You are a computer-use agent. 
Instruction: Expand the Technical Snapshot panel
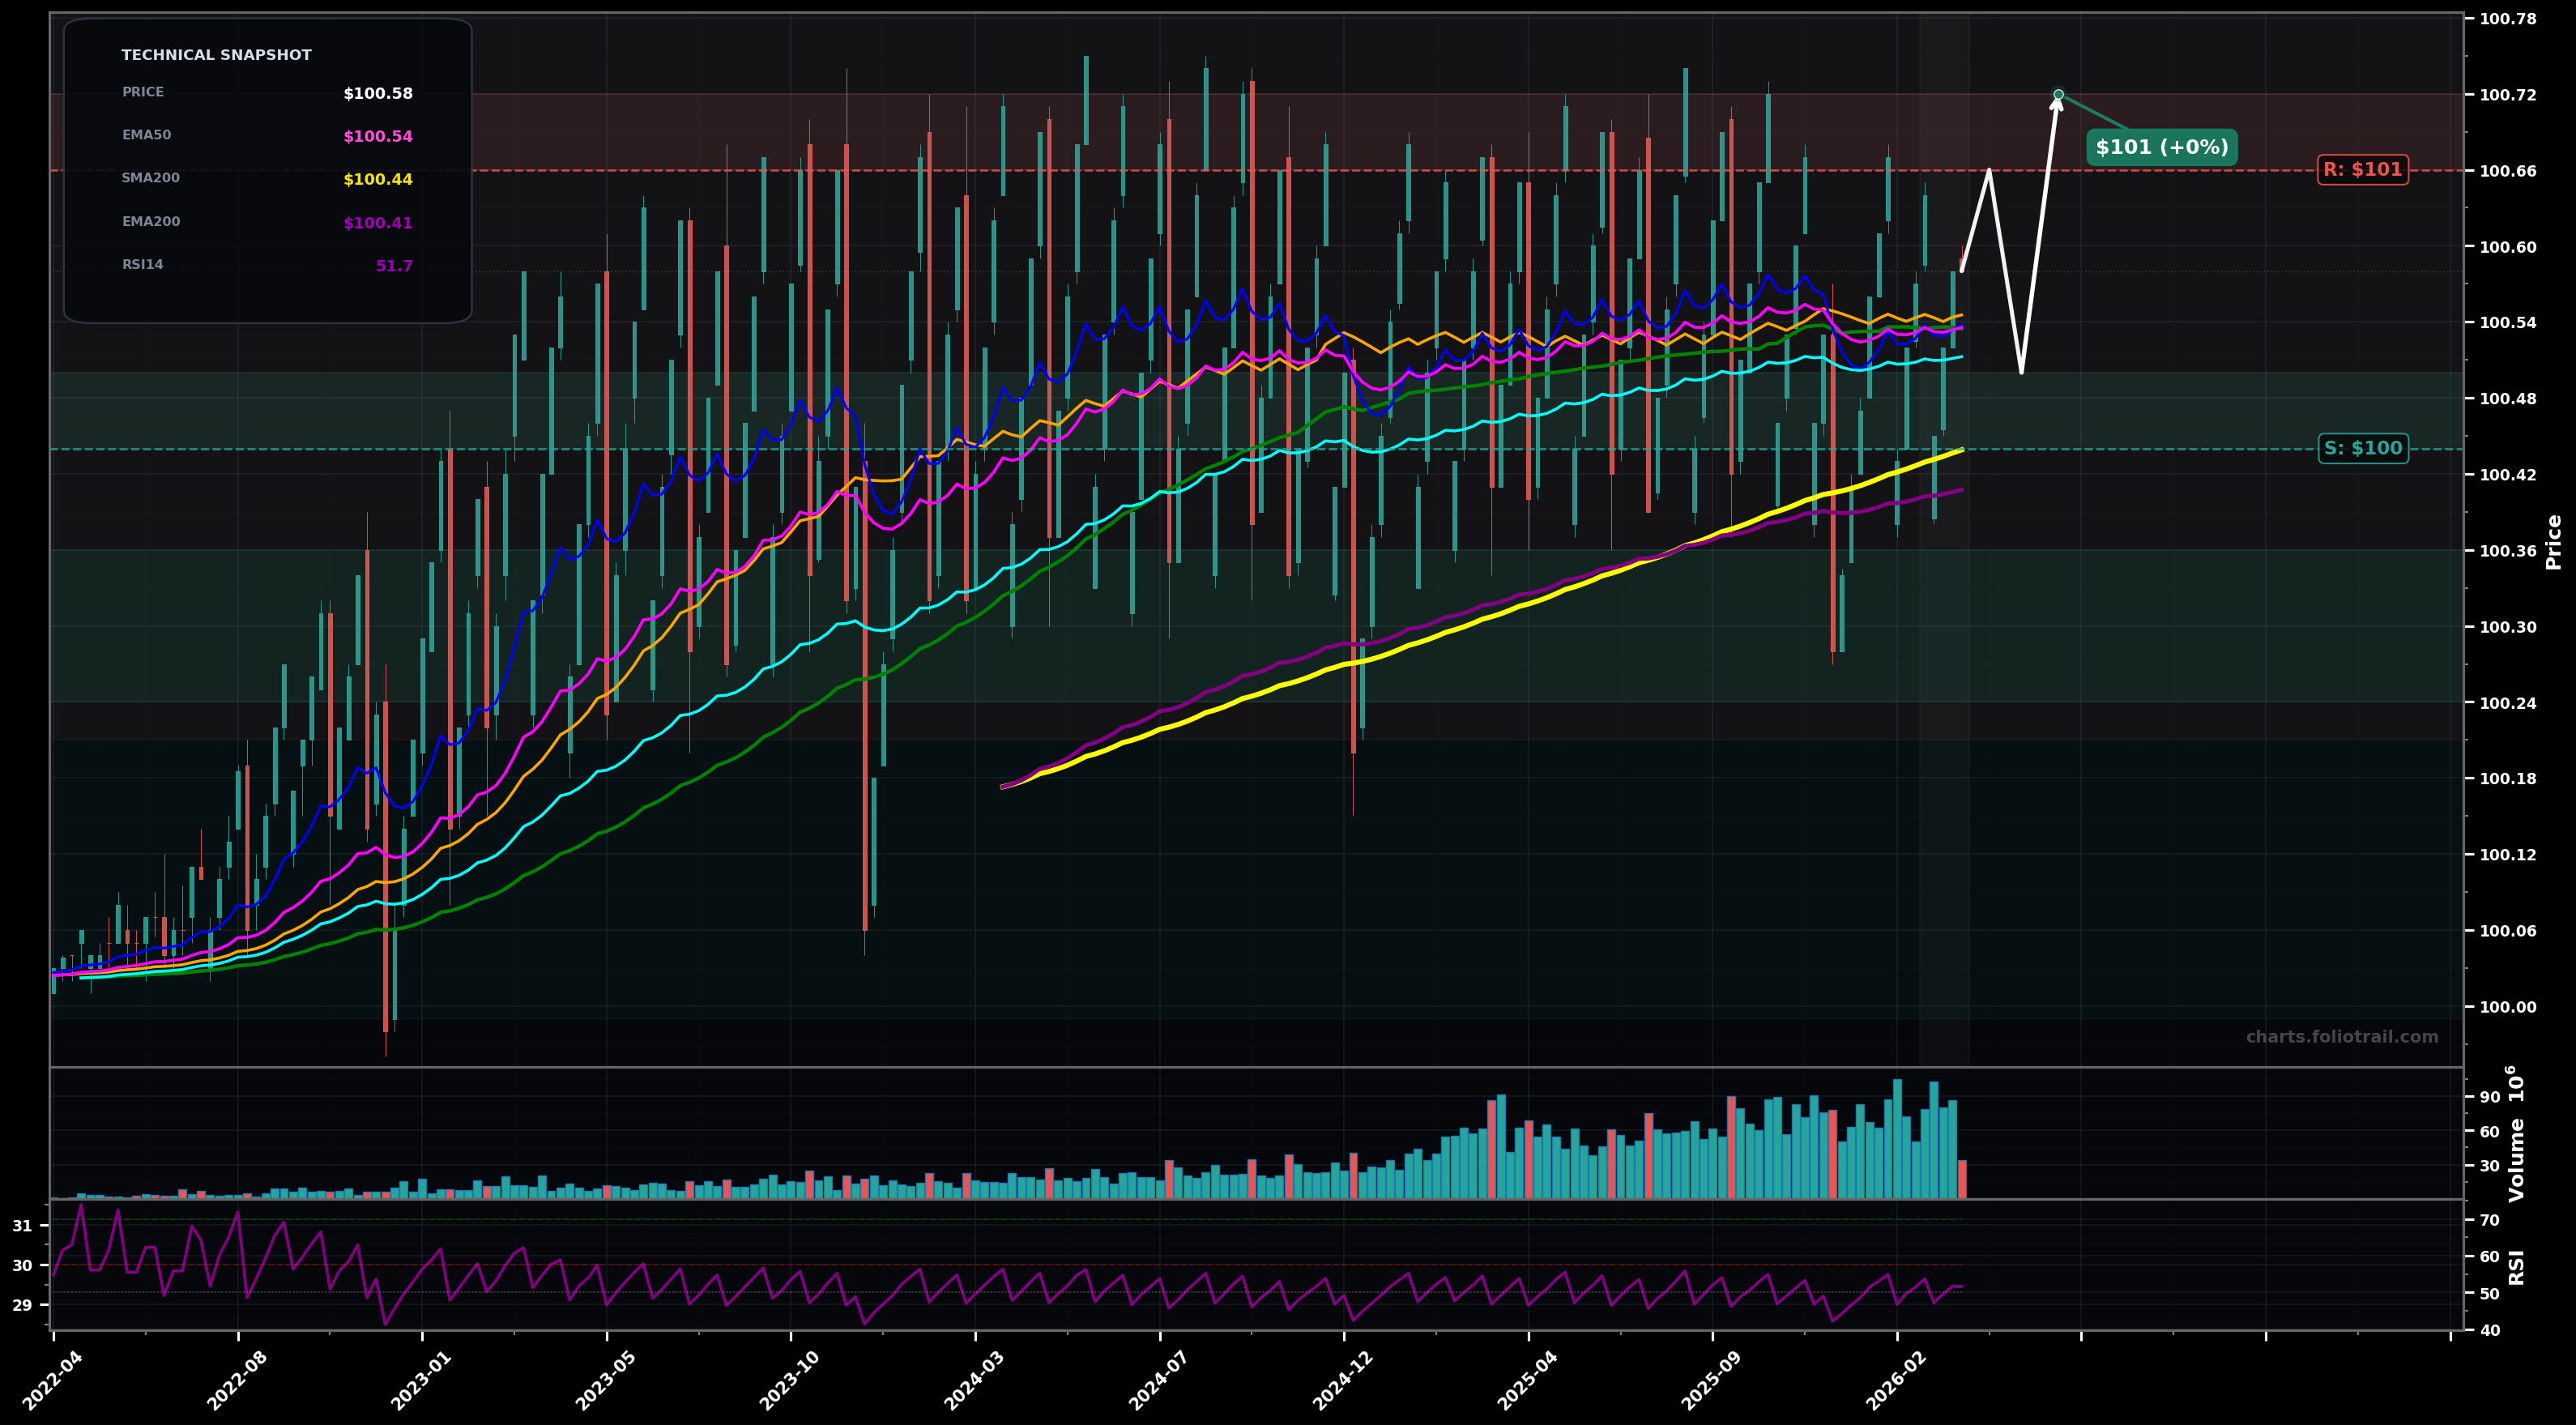coord(217,54)
